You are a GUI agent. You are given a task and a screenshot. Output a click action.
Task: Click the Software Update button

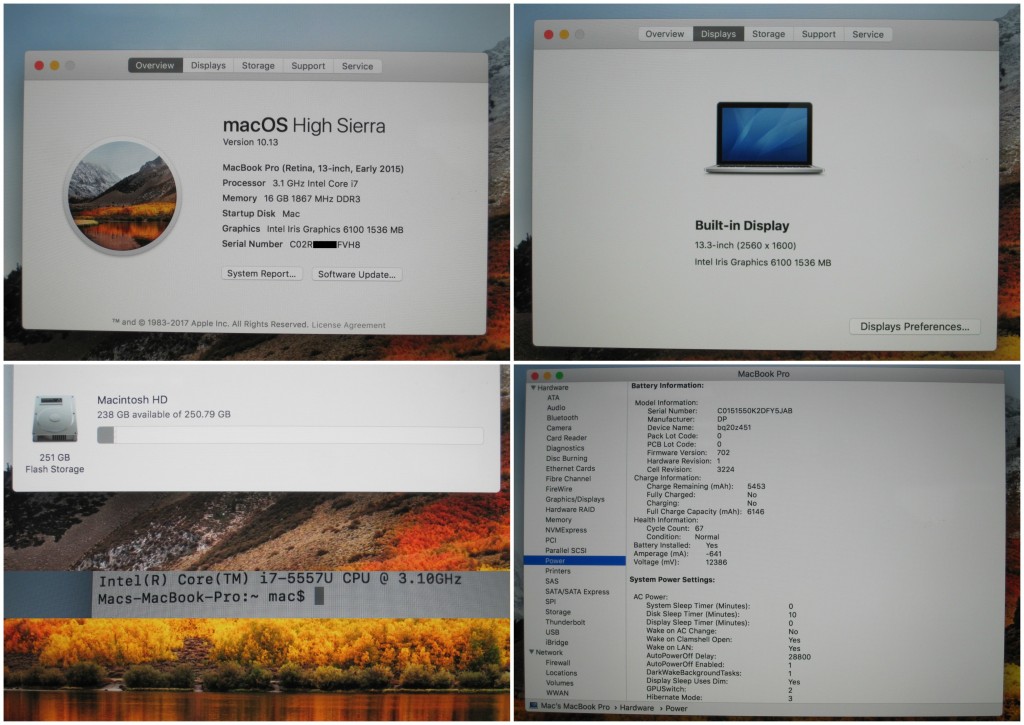[357, 274]
